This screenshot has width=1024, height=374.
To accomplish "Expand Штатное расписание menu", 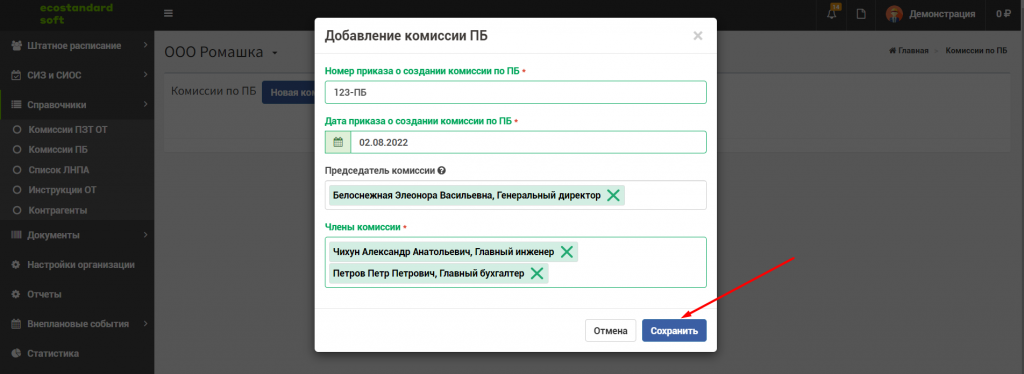I will 77,46.
